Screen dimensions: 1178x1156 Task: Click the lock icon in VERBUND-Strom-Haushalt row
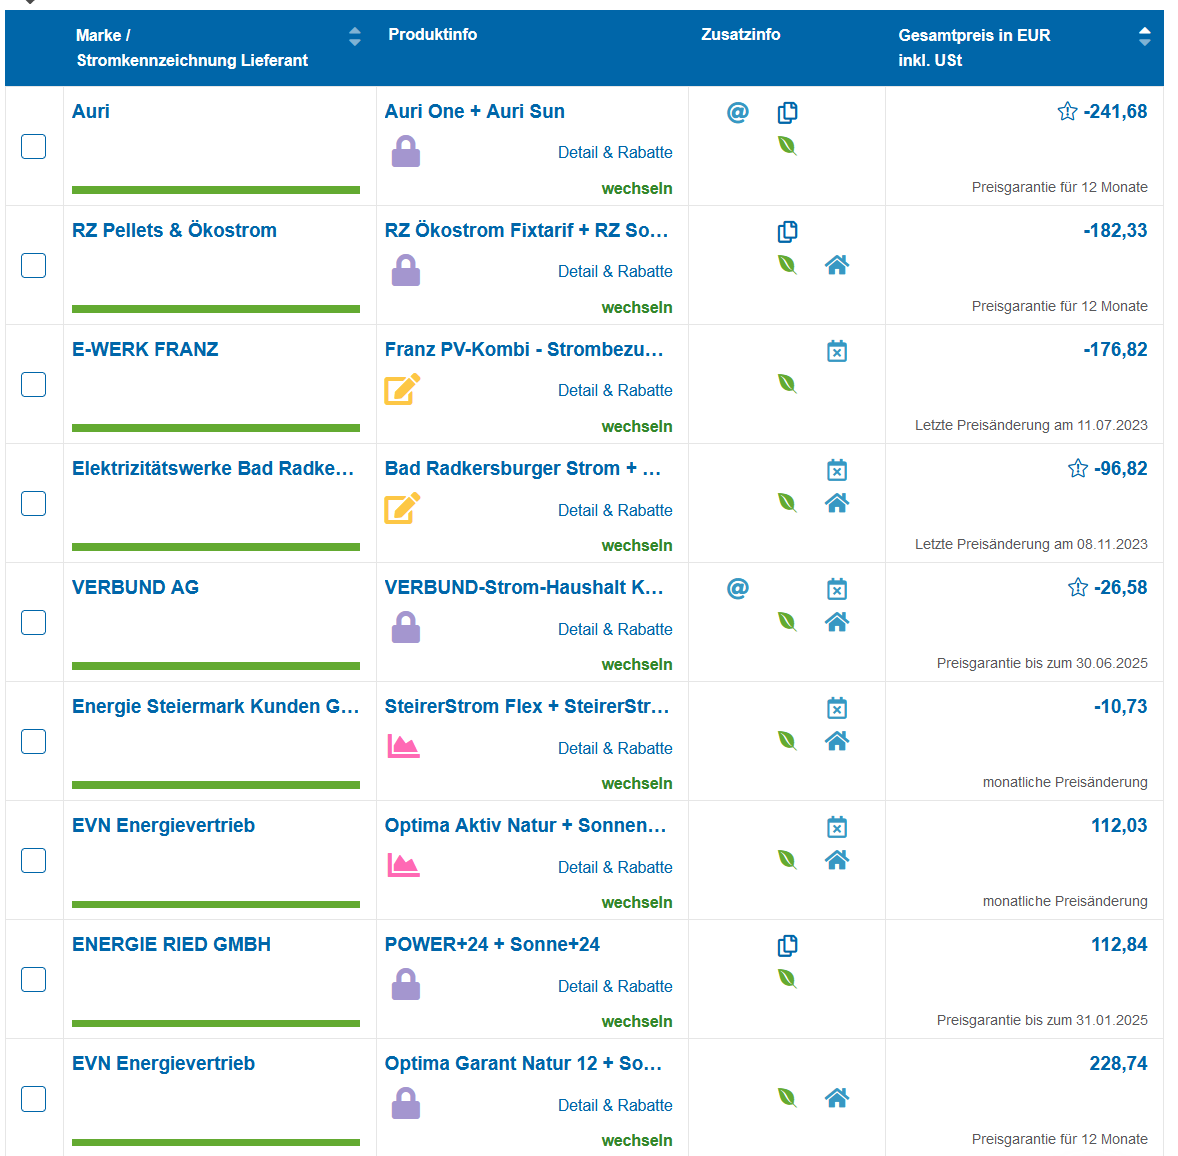coord(406,627)
